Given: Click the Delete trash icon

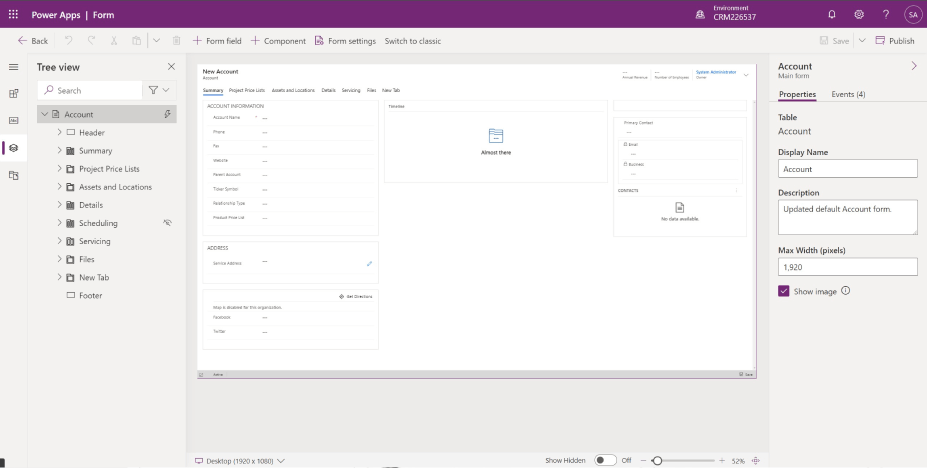Looking at the screenshot, I should click(176, 40).
